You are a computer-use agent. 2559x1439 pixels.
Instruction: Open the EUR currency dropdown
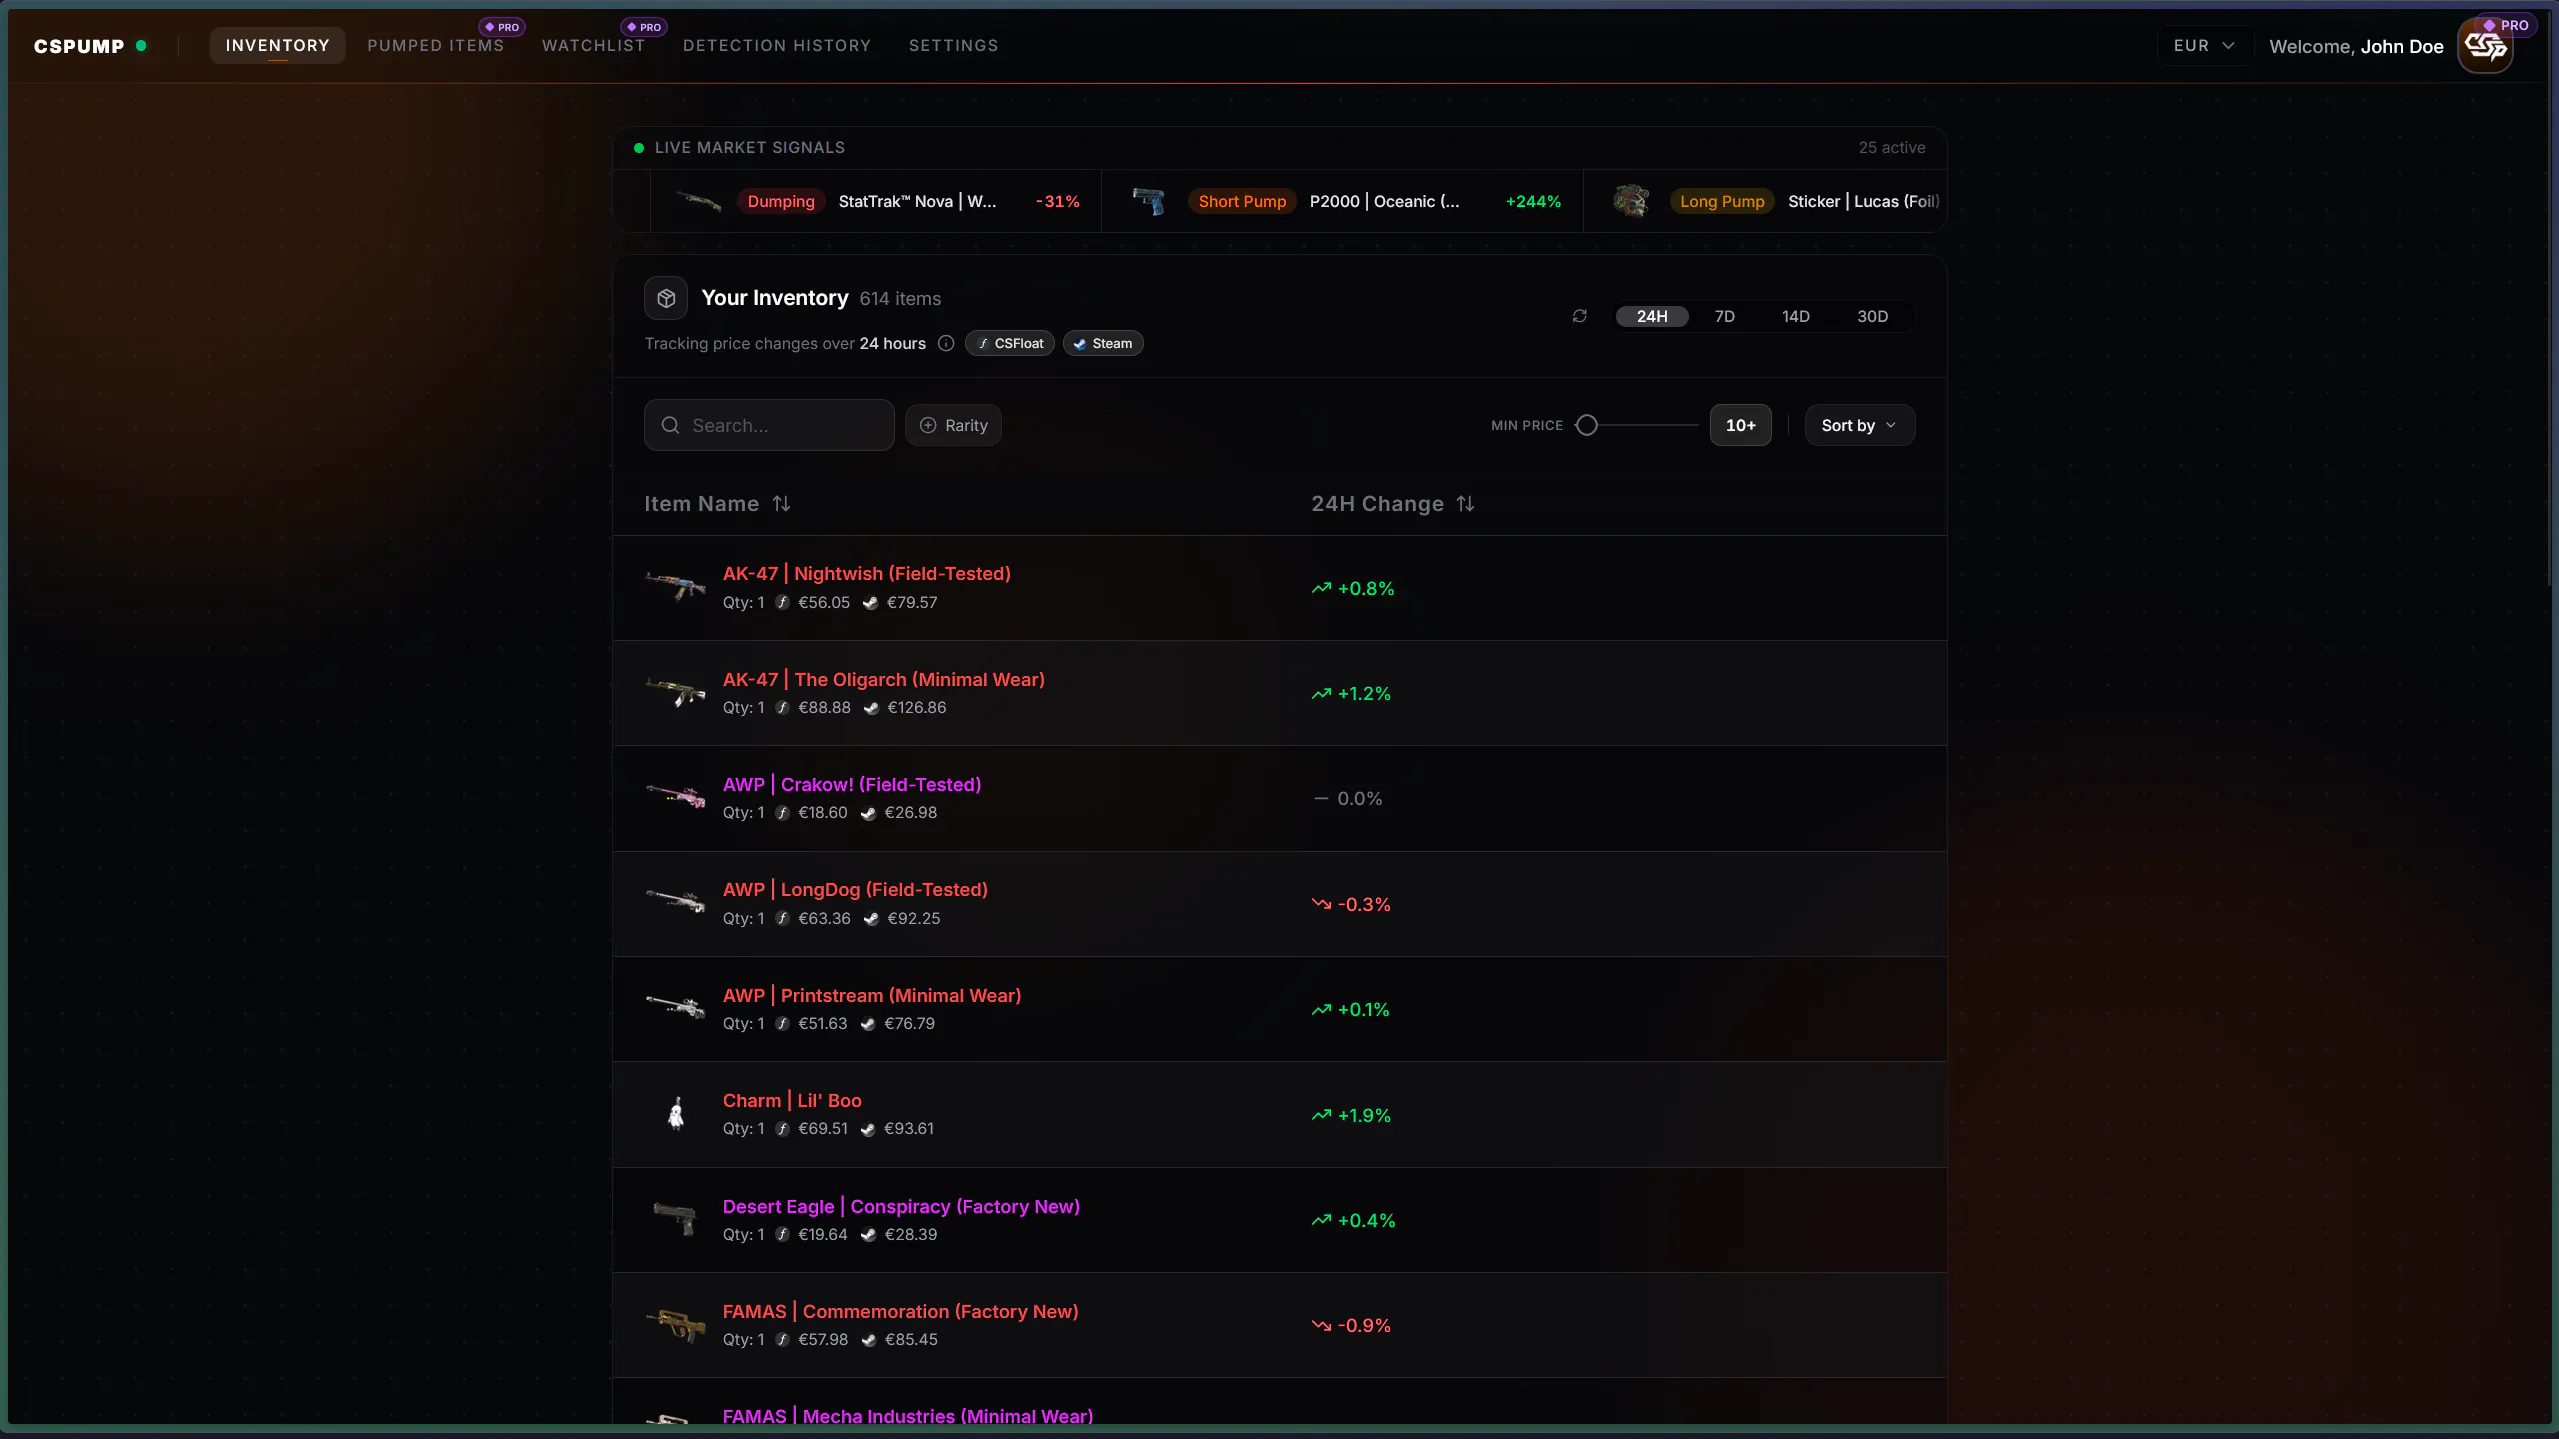click(2204, 45)
